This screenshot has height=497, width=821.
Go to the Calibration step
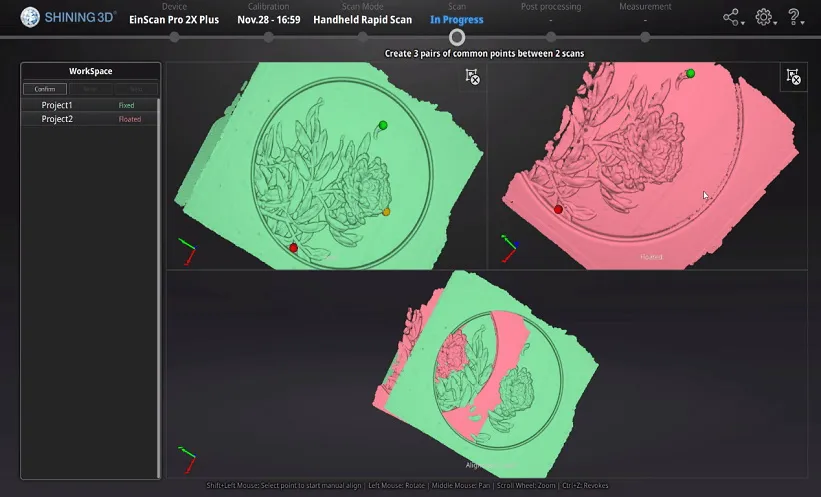[268, 37]
